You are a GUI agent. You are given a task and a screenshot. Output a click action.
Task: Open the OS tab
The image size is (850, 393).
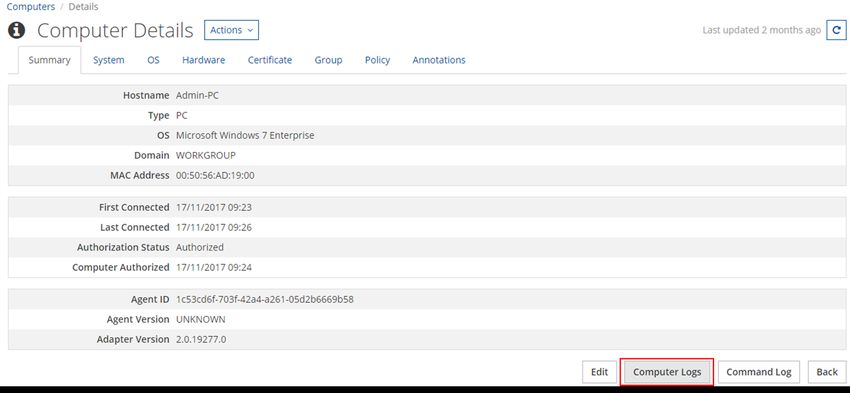click(x=153, y=60)
